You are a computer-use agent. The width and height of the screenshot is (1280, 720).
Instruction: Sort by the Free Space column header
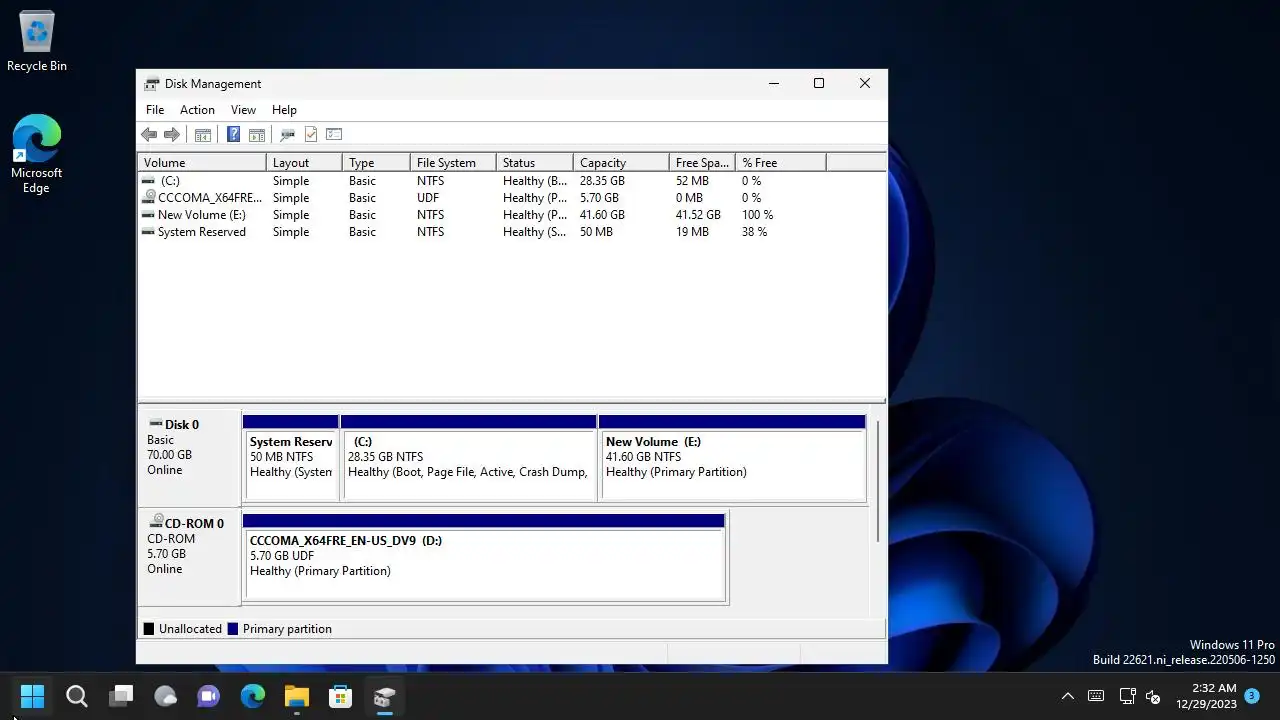click(x=702, y=162)
